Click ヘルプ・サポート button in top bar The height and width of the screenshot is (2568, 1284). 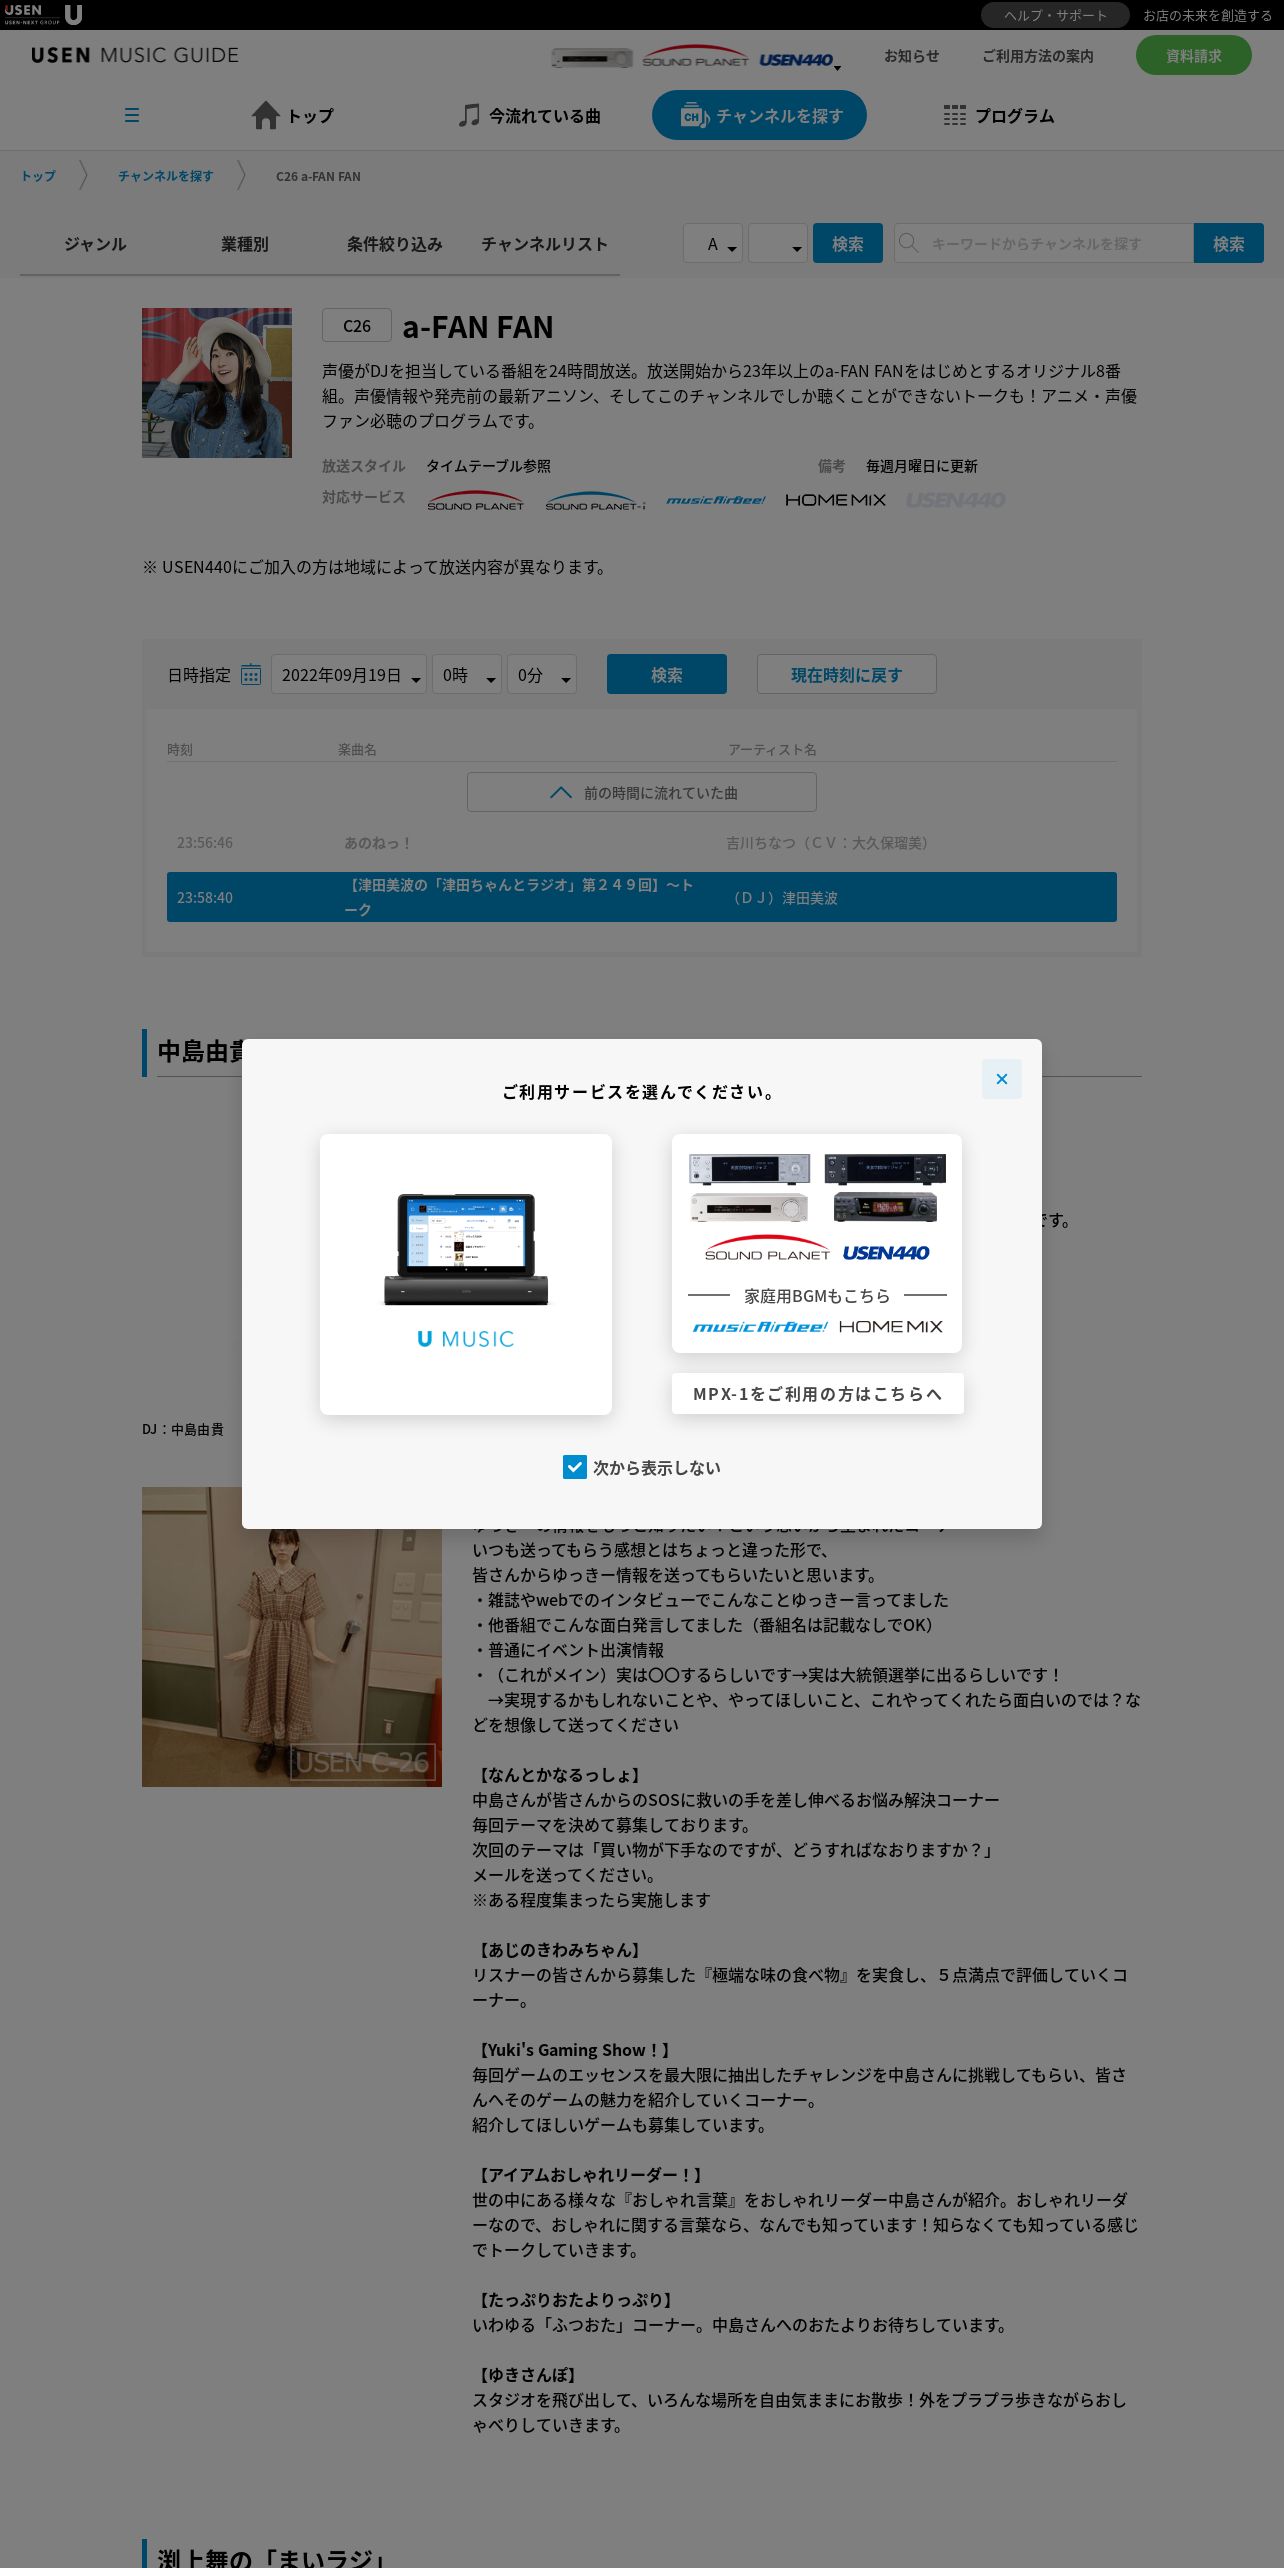click(x=1055, y=15)
